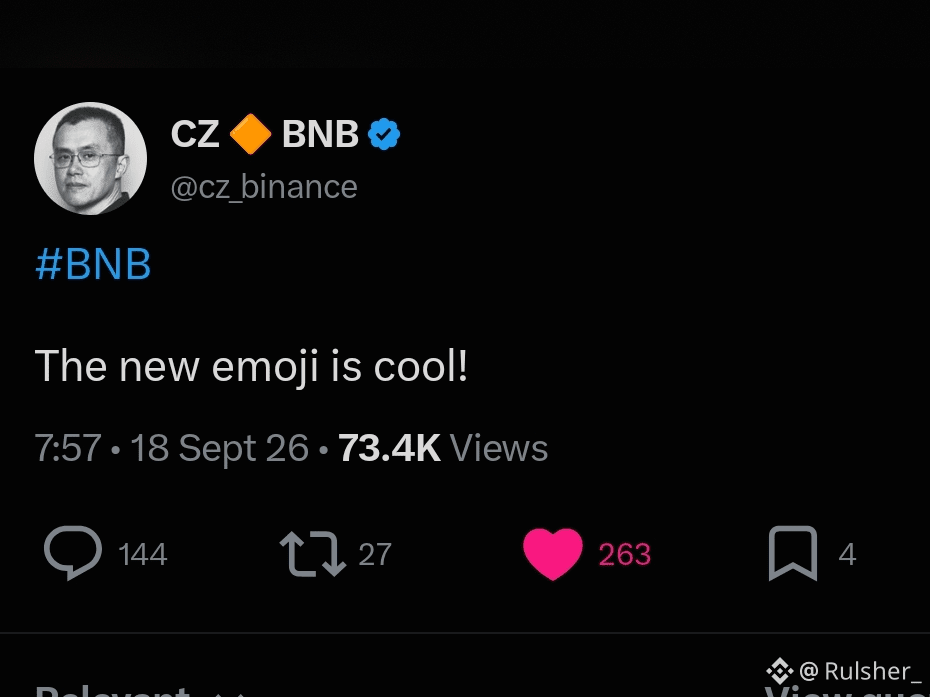Click the reply speech bubble icon
The image size is (930, 697).
pyautogui.click(x=73, y=553)
